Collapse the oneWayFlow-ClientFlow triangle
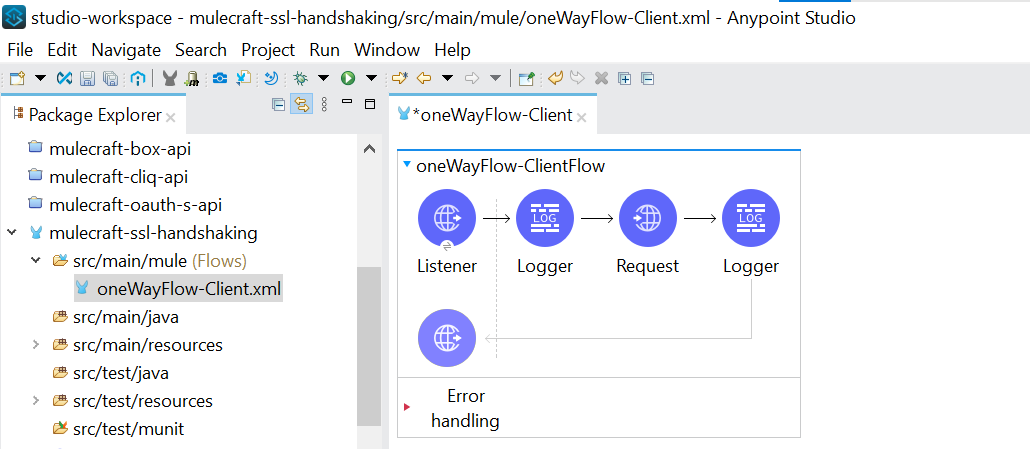The height and width of the screenshot is (449, 1030). (407, 165)
